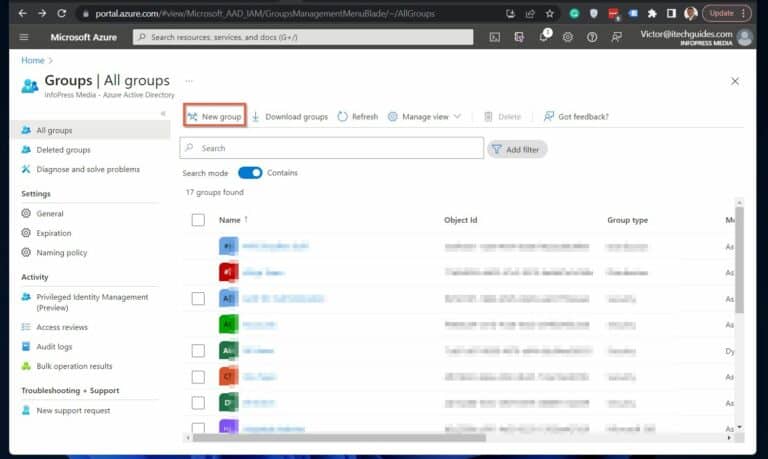768x459 pixels.
Task: Click the Home breadcrumb link
Action: coord(33,60)
